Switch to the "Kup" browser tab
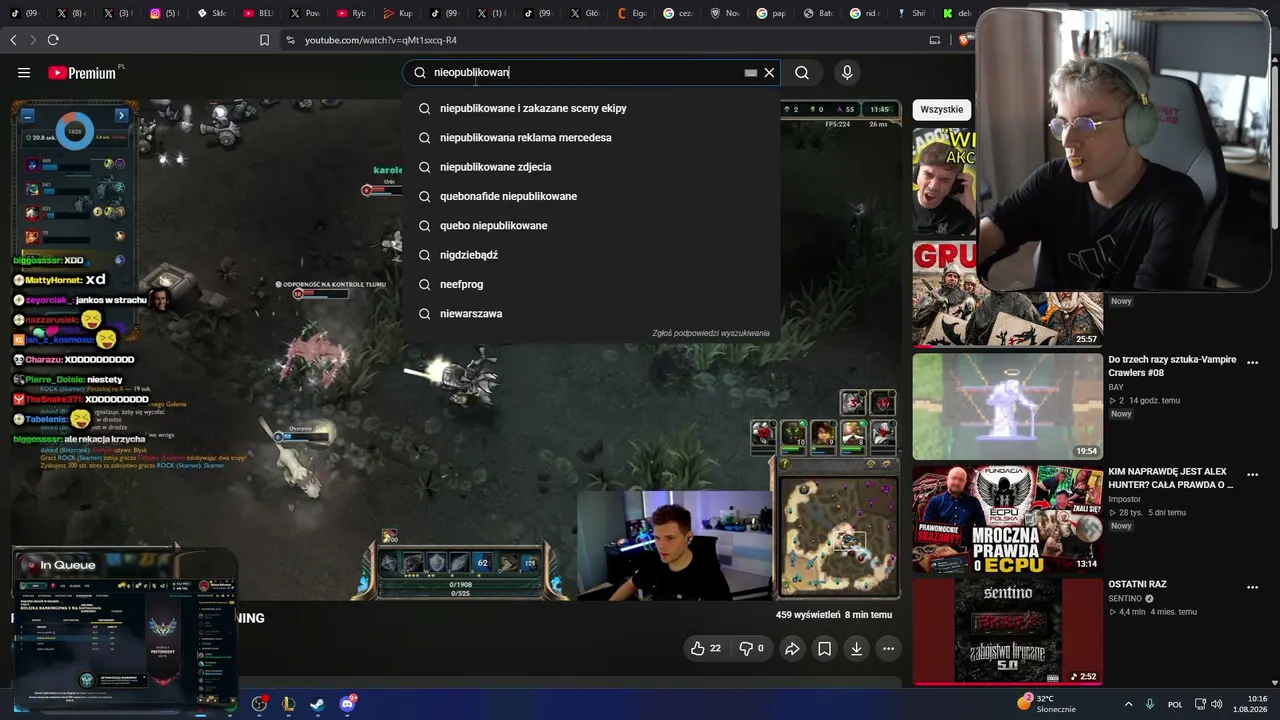Viewport: 1280px width, 720px height. tap(397, 13)
